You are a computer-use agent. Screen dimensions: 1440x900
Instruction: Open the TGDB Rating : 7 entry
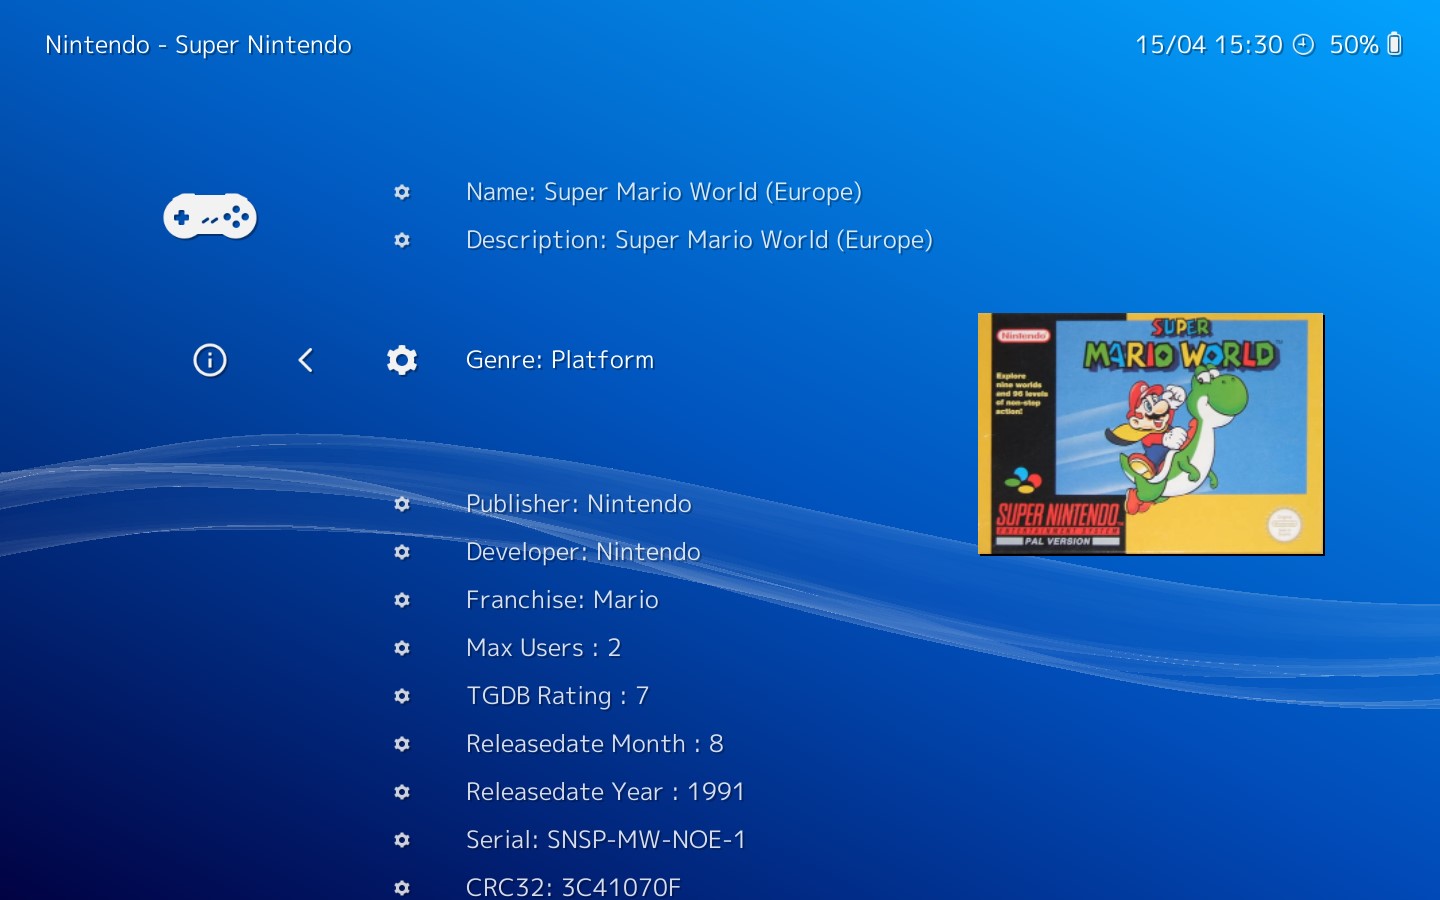[x=557, y=696]
